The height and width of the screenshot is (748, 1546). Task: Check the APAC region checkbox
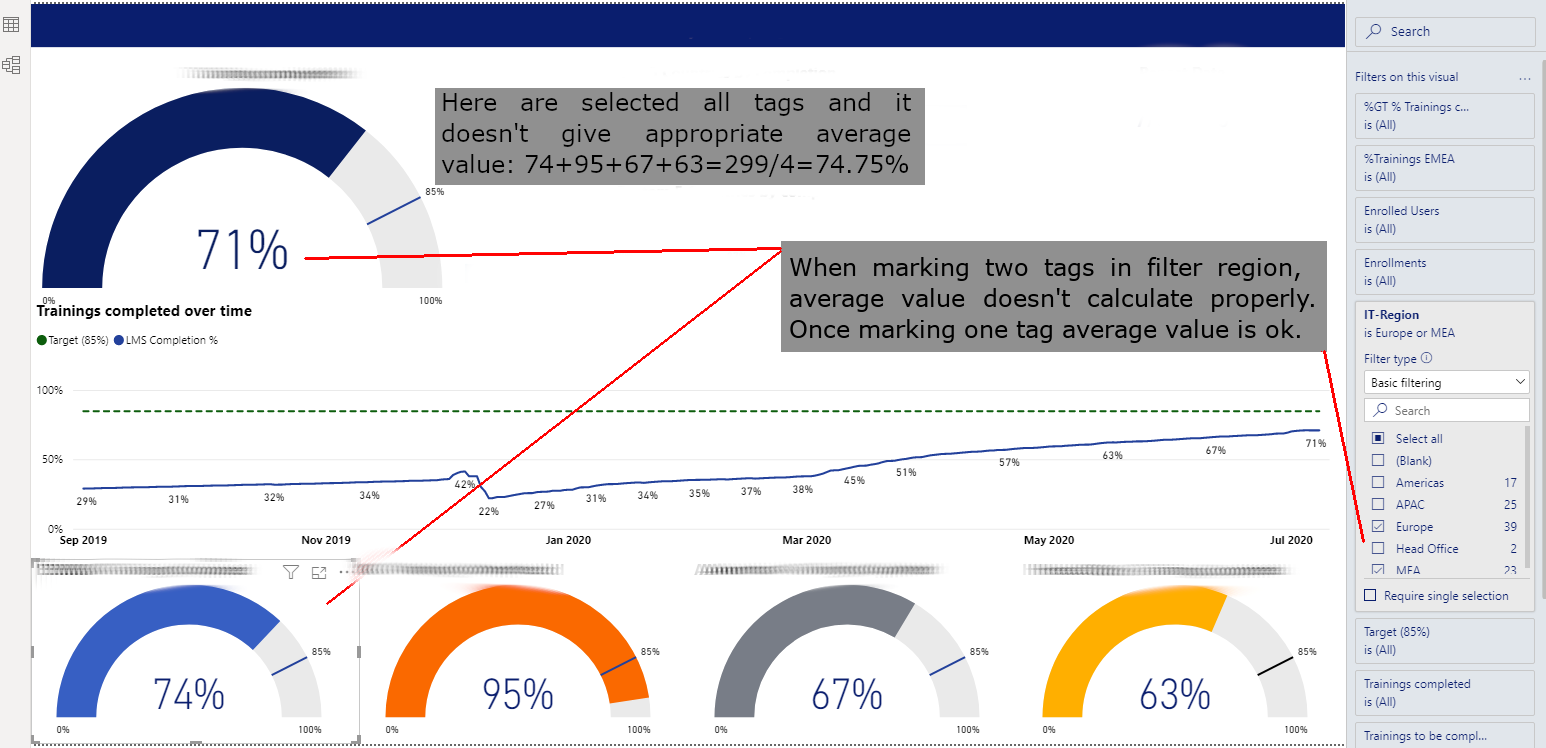1378,504
